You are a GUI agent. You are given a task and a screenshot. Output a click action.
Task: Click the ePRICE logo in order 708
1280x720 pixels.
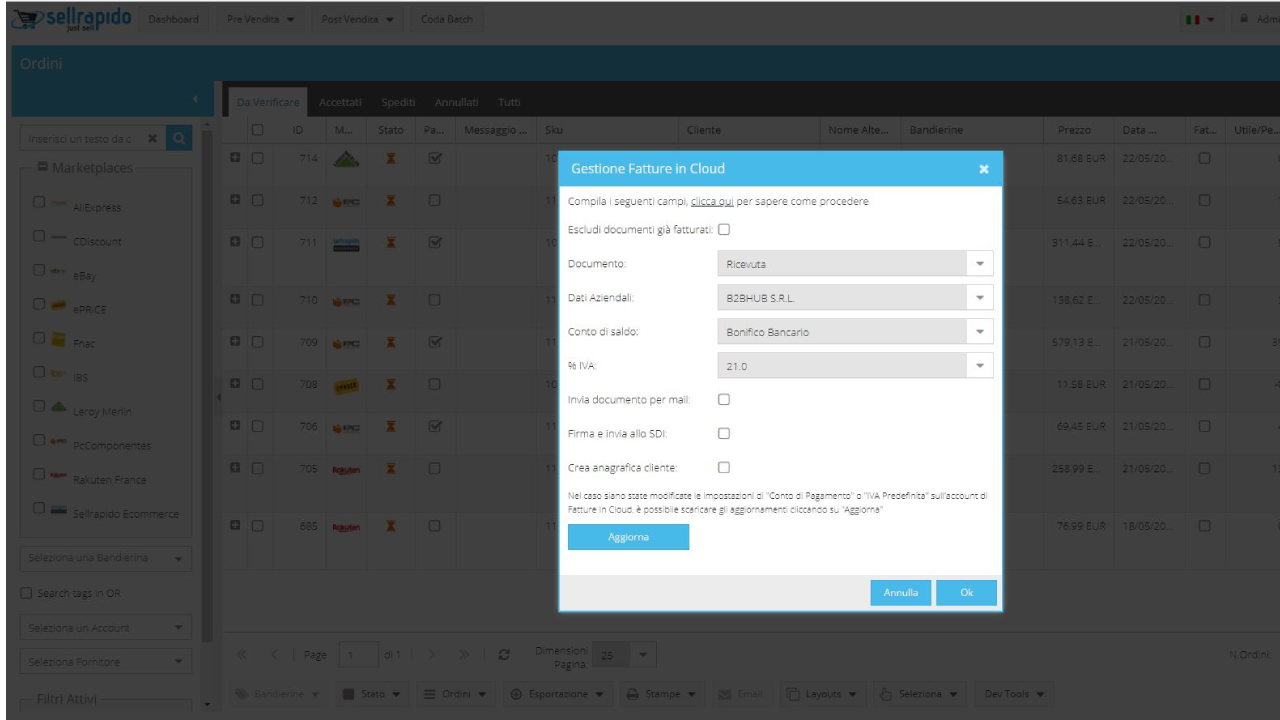pyautogui.click(x=345, y=385)
